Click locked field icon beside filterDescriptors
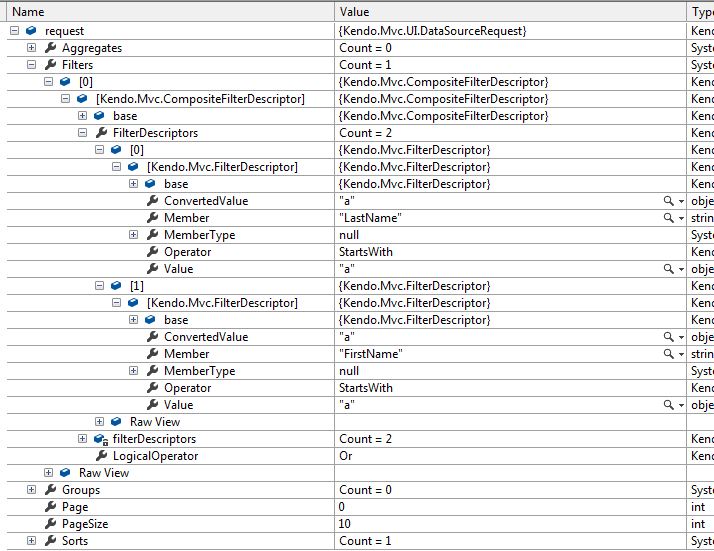Screen dimensions: 714x551 click(101, 439)
